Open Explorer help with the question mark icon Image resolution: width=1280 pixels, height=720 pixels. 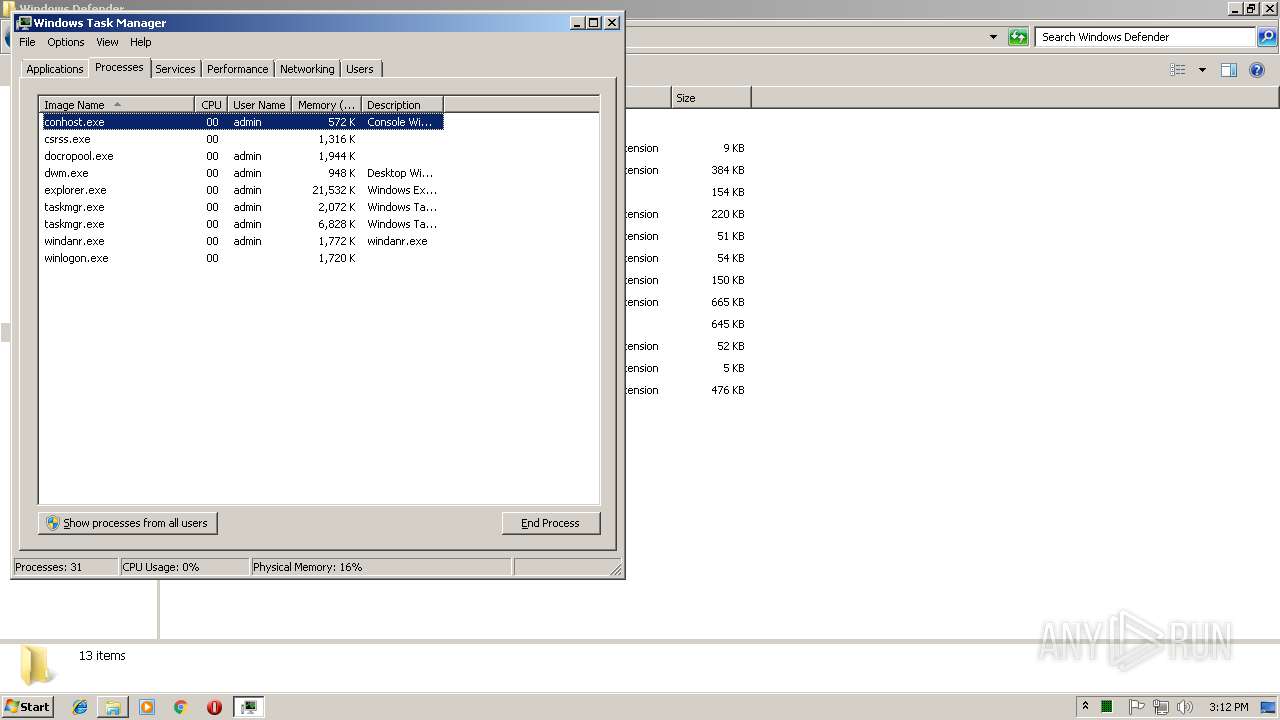click(x=1258, y=70)
